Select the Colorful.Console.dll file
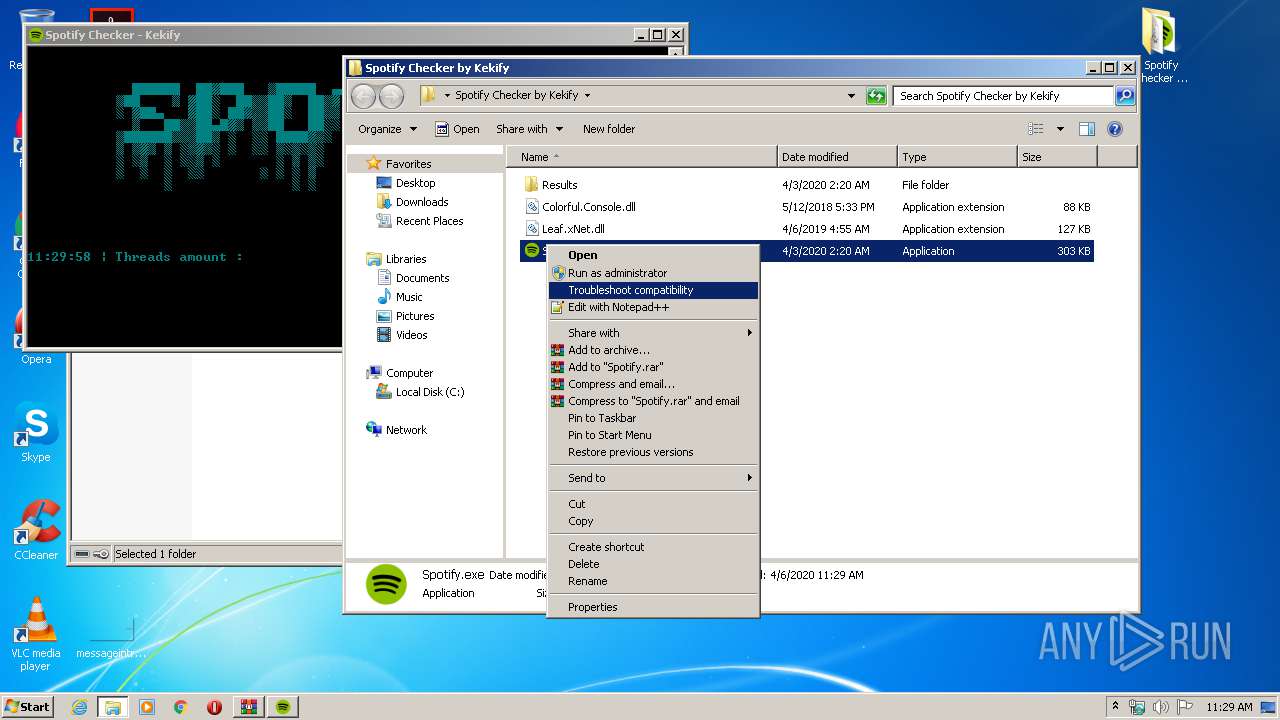This screenshot has width=1280, height=720. 588,207
